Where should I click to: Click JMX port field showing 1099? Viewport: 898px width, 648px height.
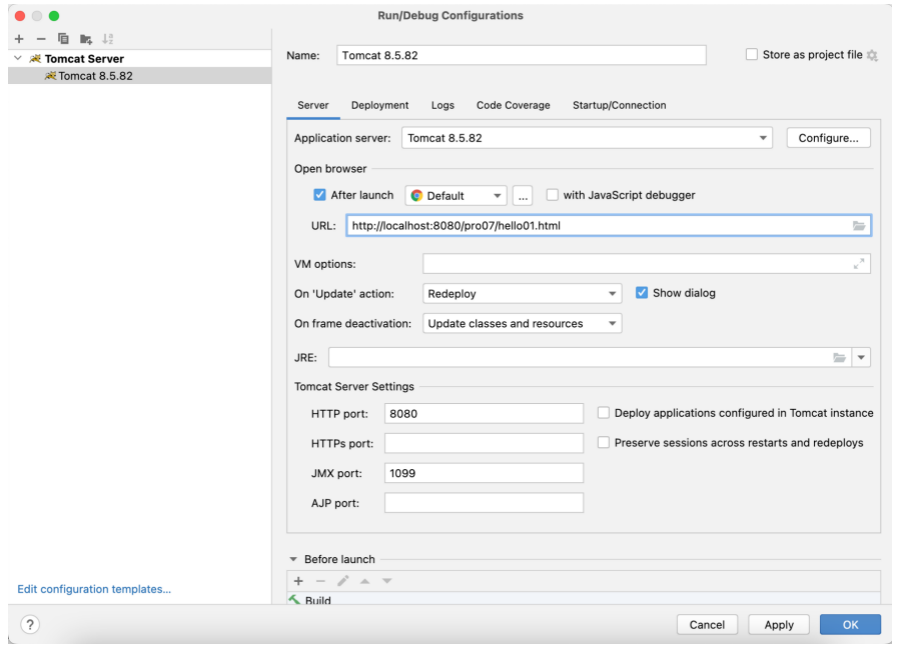484,473
